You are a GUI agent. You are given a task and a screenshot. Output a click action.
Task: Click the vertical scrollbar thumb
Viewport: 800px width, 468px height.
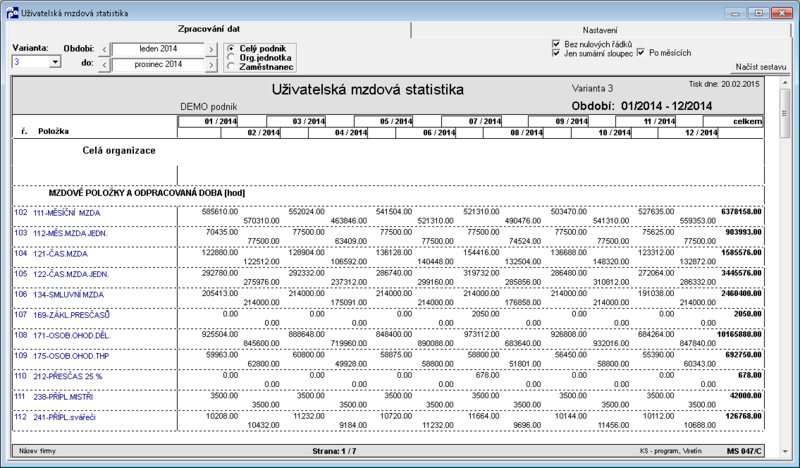click(x=785, y=113)
